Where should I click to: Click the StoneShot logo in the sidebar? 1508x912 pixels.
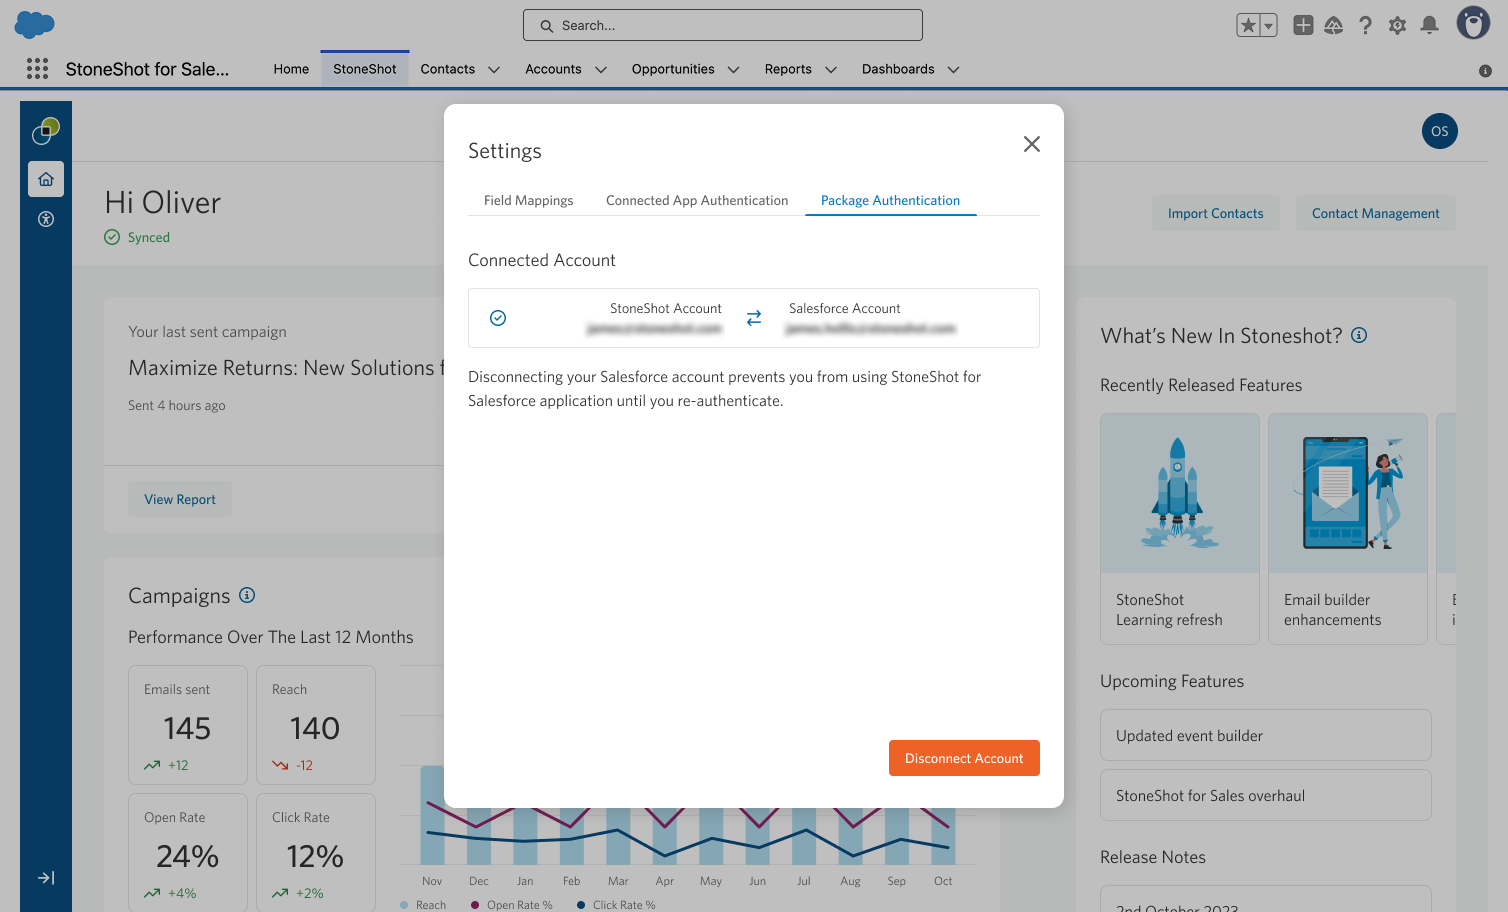(x=46, y=131)
